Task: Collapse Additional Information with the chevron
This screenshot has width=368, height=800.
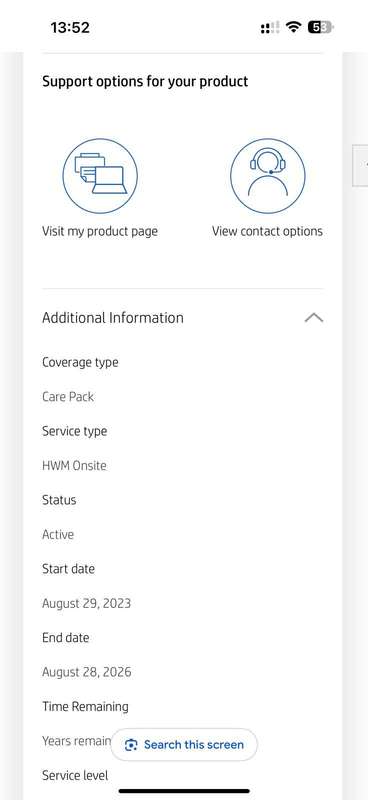Action: coord(314,318)
